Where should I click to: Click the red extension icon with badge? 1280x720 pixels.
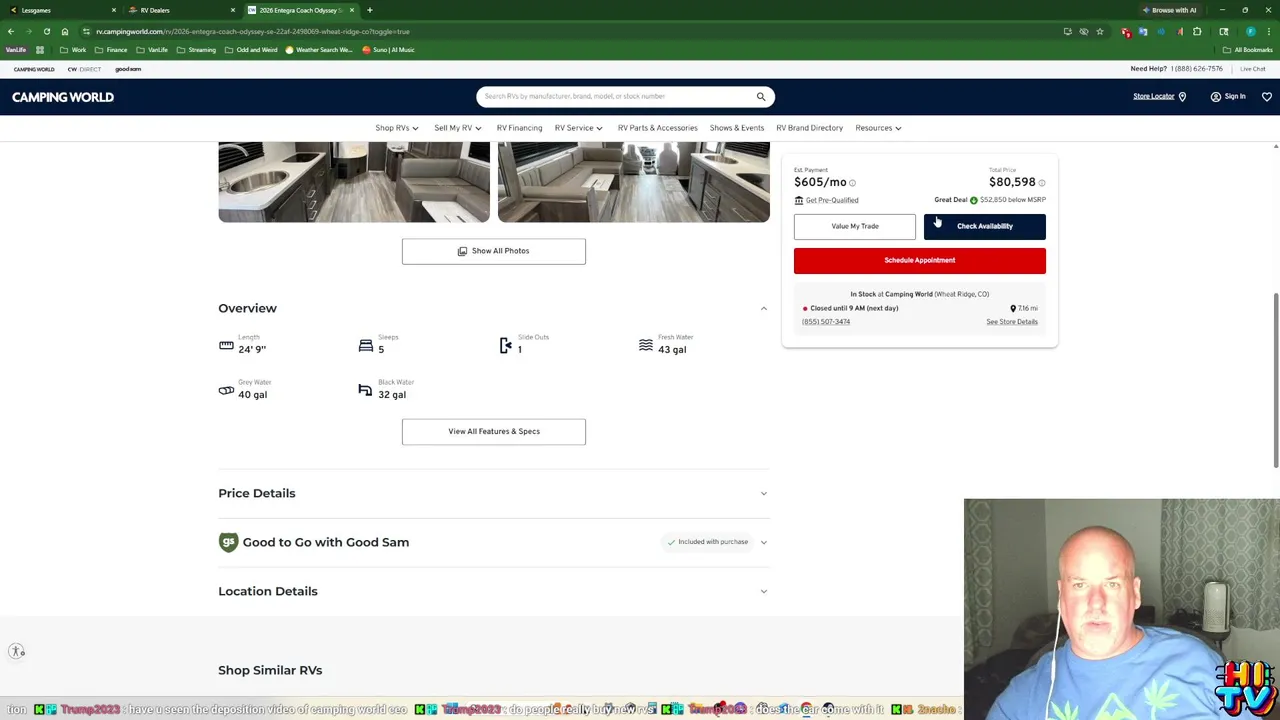1126,32
